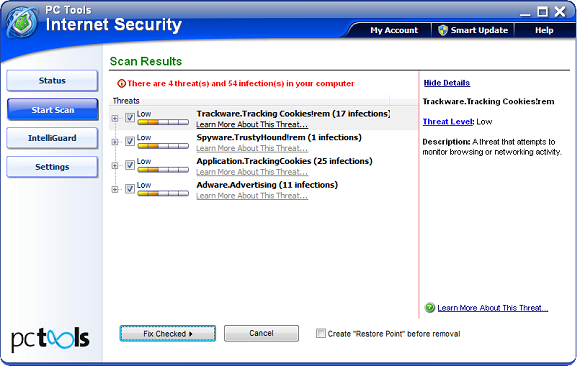Image resolution: width=580 pixels, height=366 pixels.
Task: Open Learn More link under Trackware.Tracking Cookies!rem
Action: click(x=252, y=125)
